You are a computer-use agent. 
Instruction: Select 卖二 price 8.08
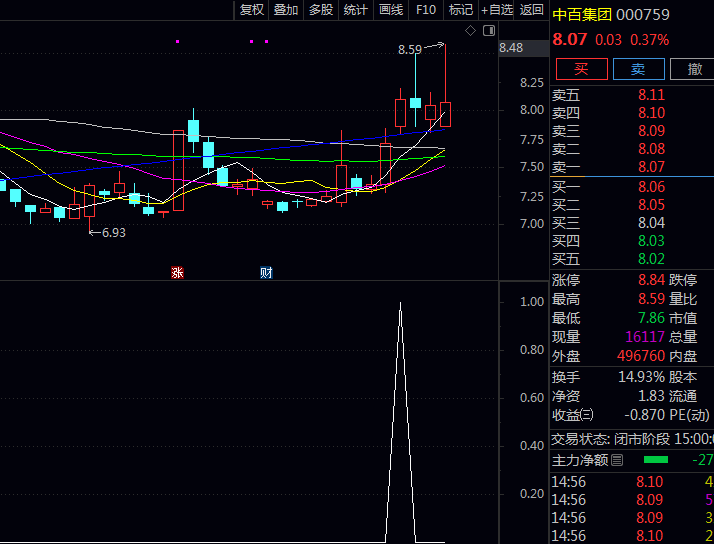click(651, 149)
